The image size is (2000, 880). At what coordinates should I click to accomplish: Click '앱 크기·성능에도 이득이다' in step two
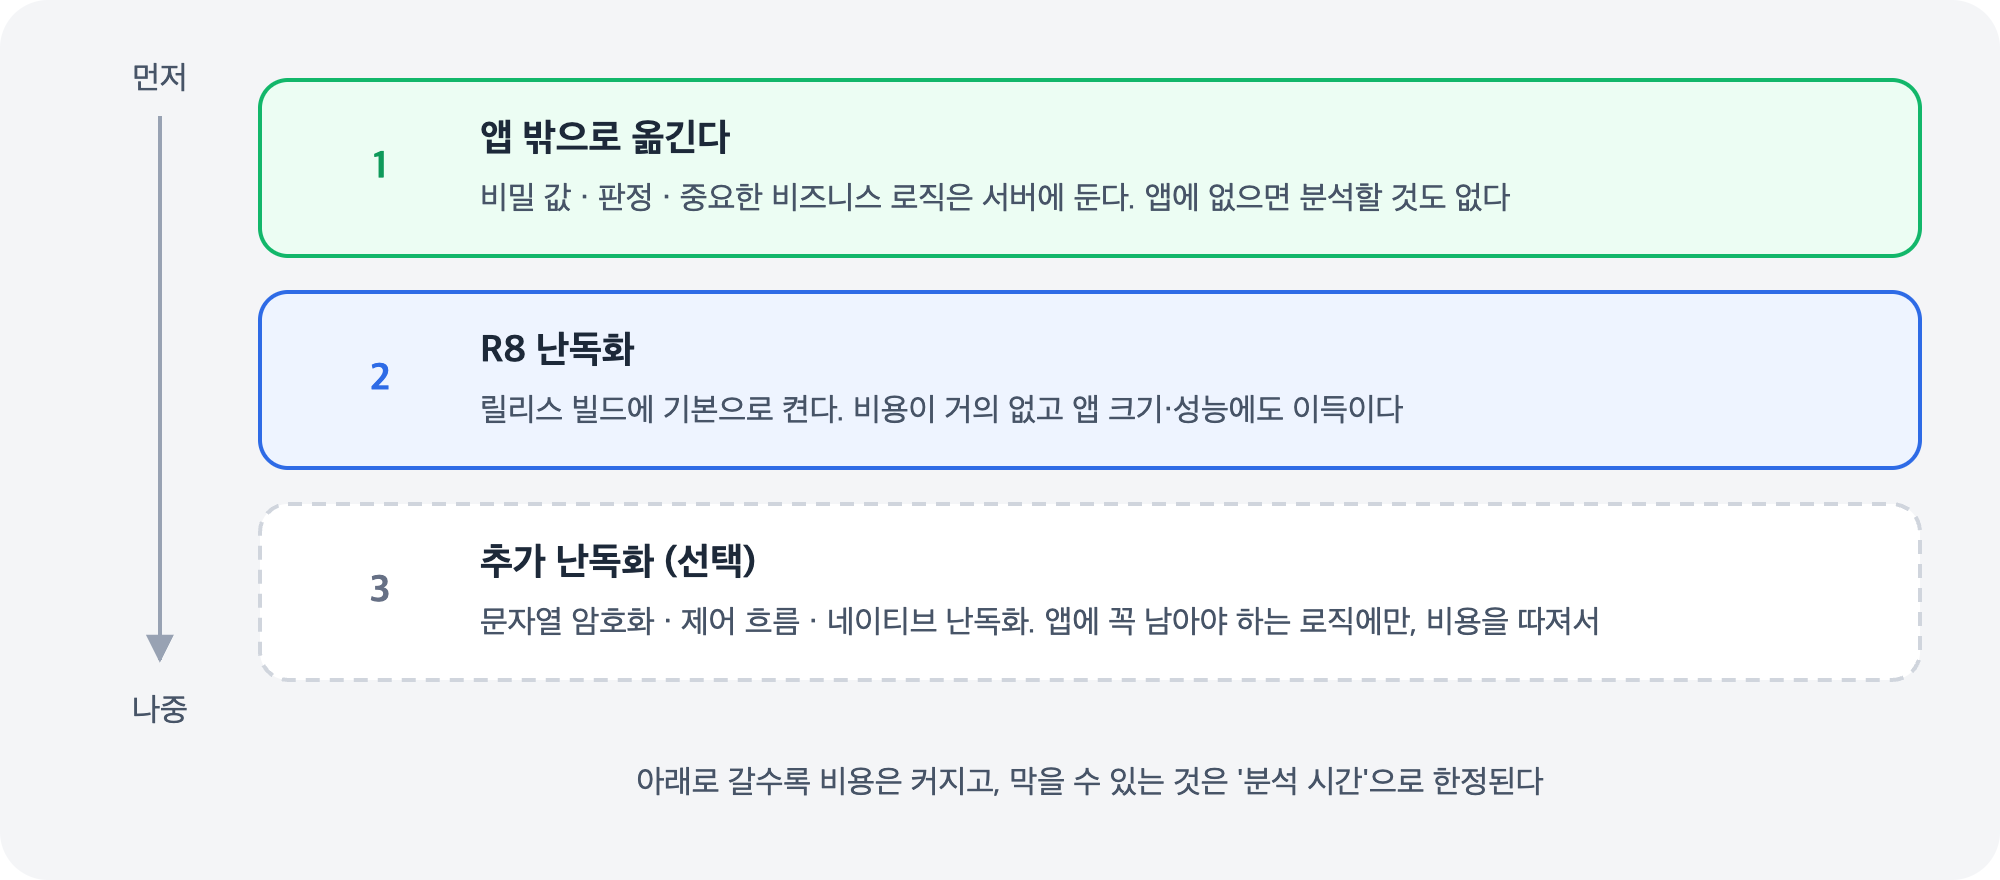pos(1238,409)
